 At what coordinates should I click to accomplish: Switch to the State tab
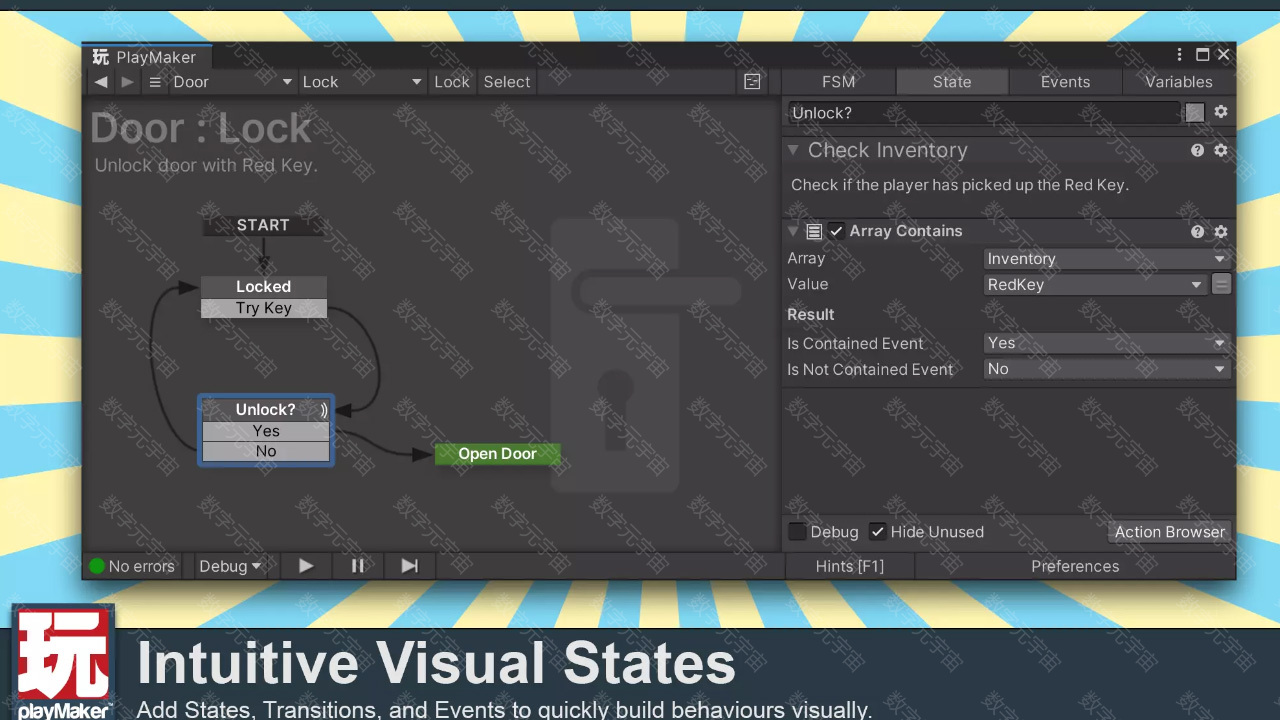click(952, 82)
